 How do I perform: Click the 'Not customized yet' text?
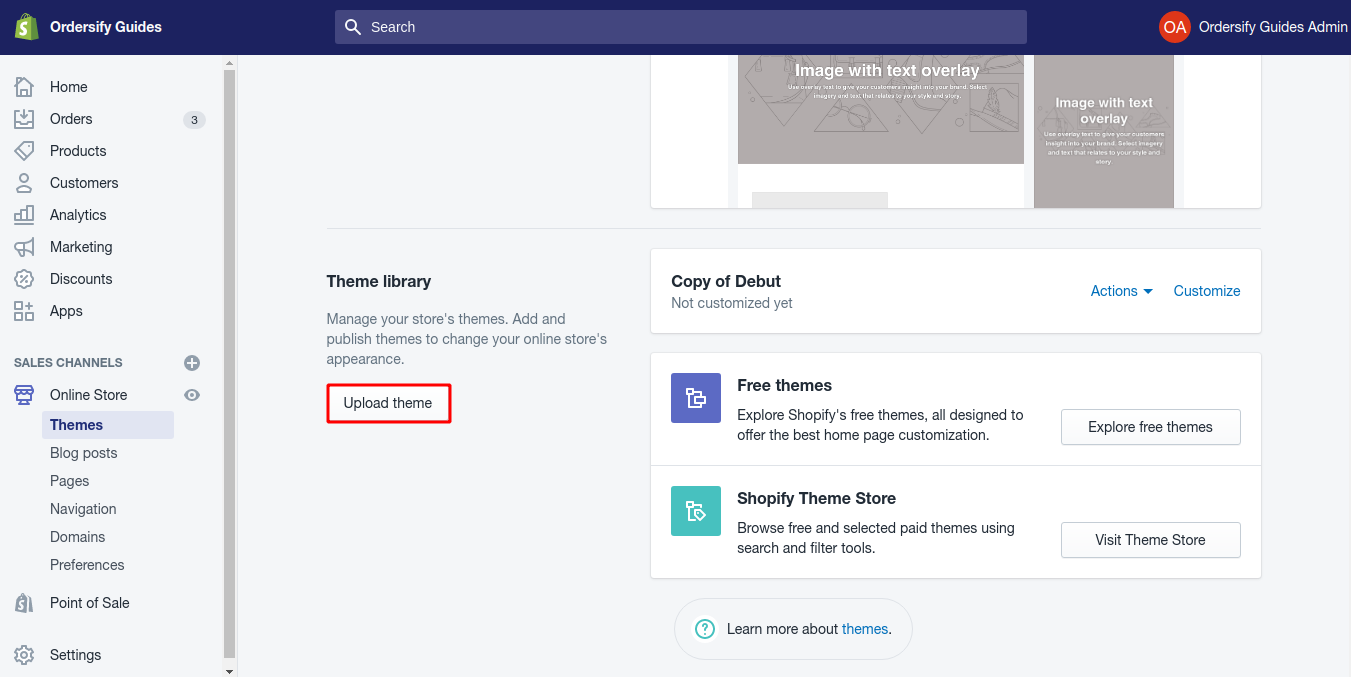(732, 303)
